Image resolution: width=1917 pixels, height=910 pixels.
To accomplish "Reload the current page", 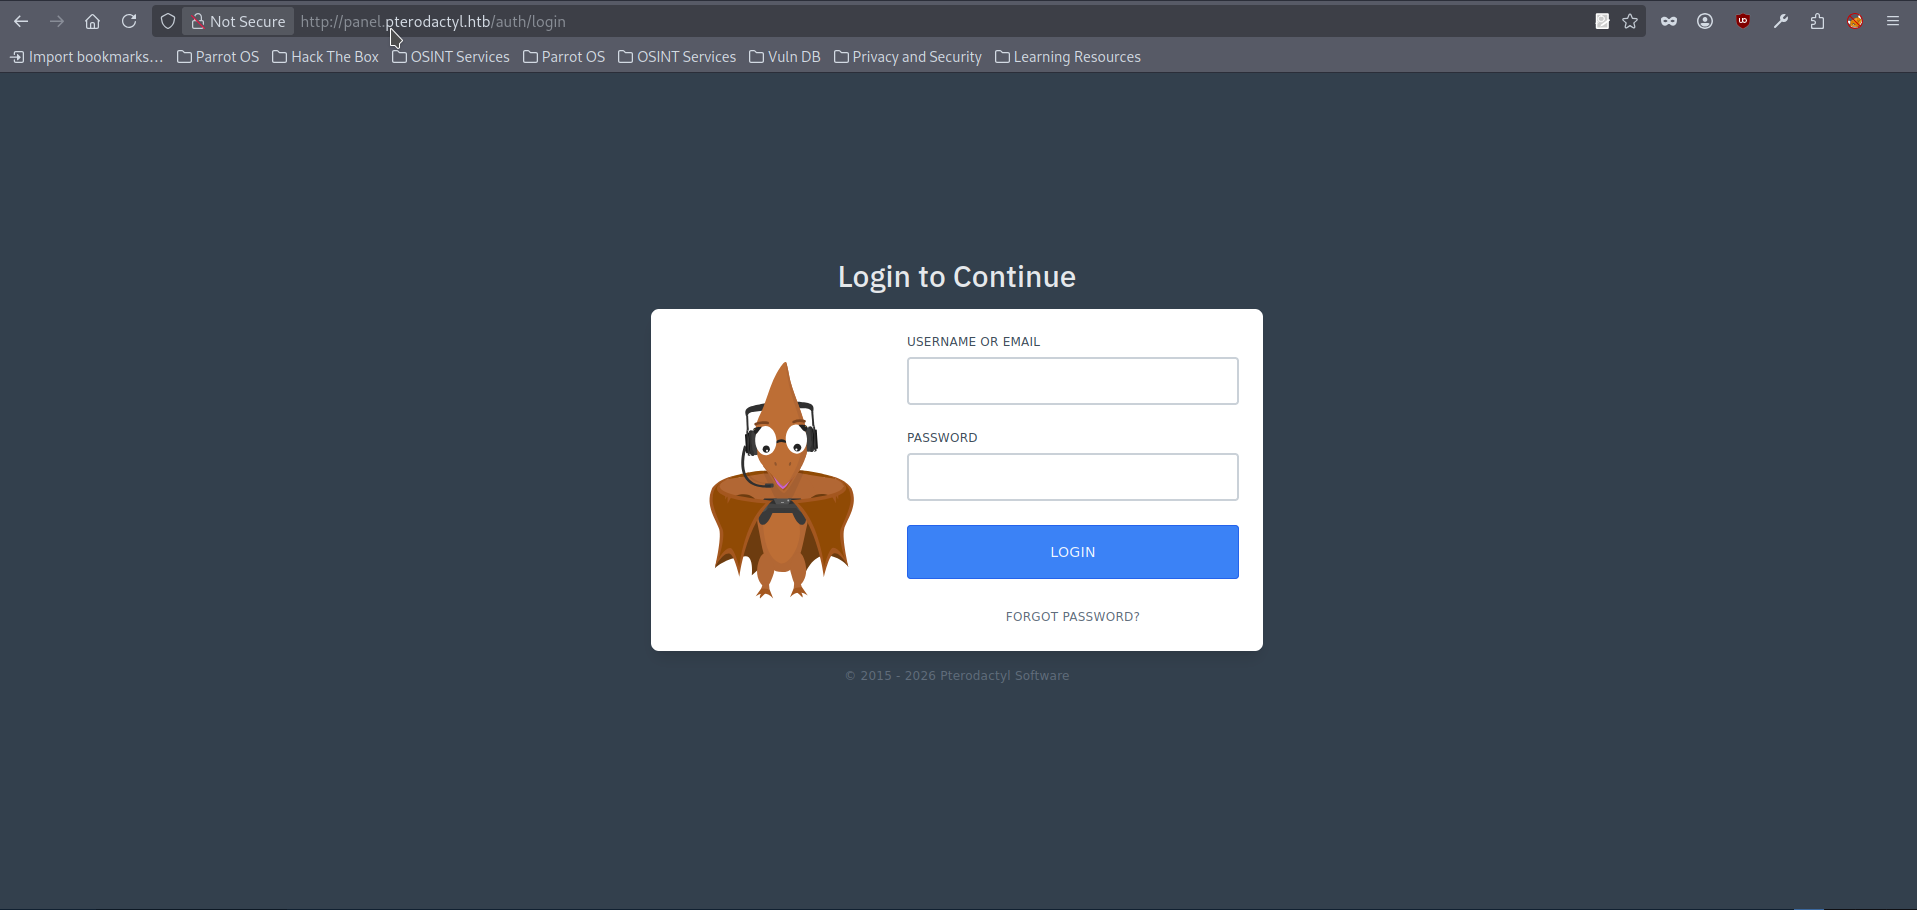I will coord(129,21).
